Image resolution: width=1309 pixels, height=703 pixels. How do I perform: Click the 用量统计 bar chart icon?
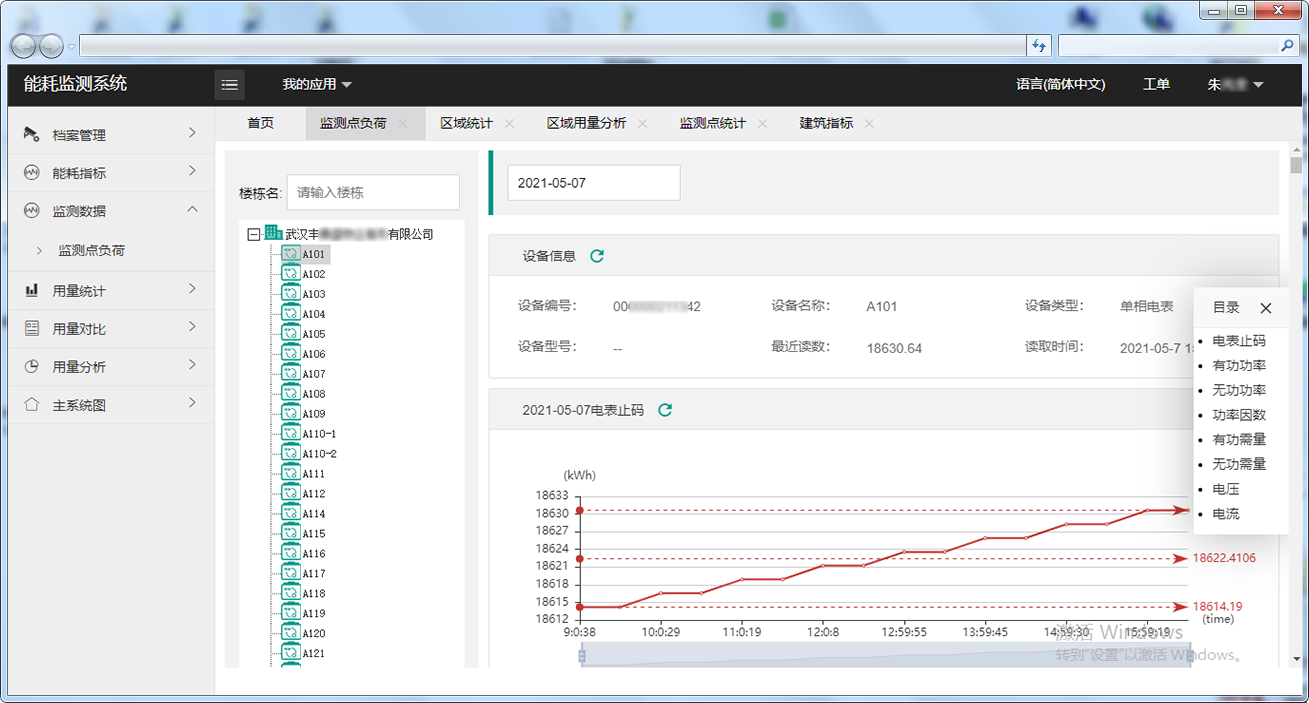click(x=32, y=291)
